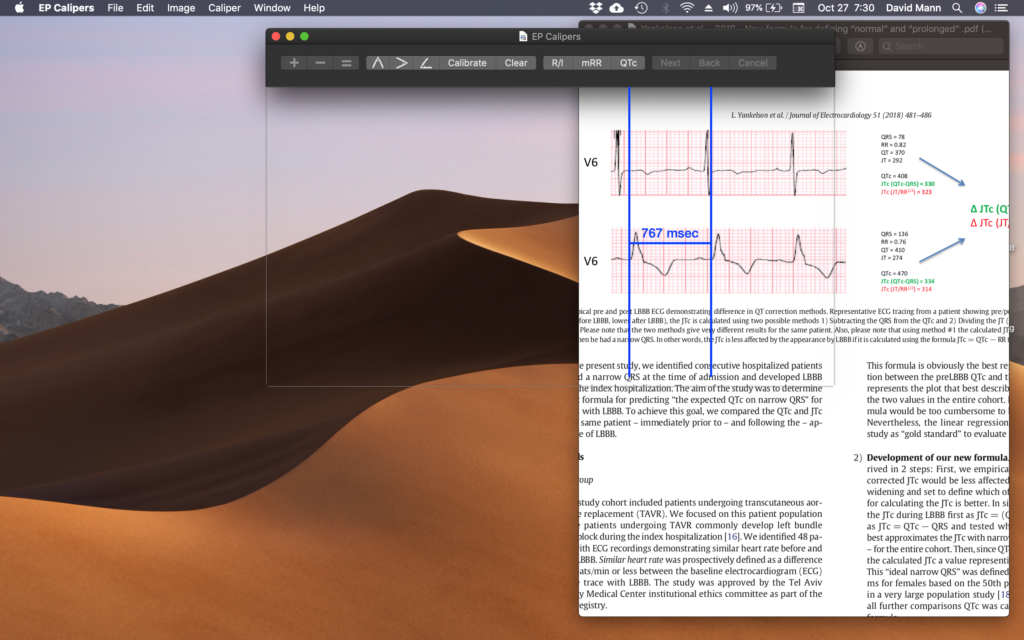Expand the Wi-Fi status menu
This screenshot has width=1024, height=640.
click(x=686, y=8)
